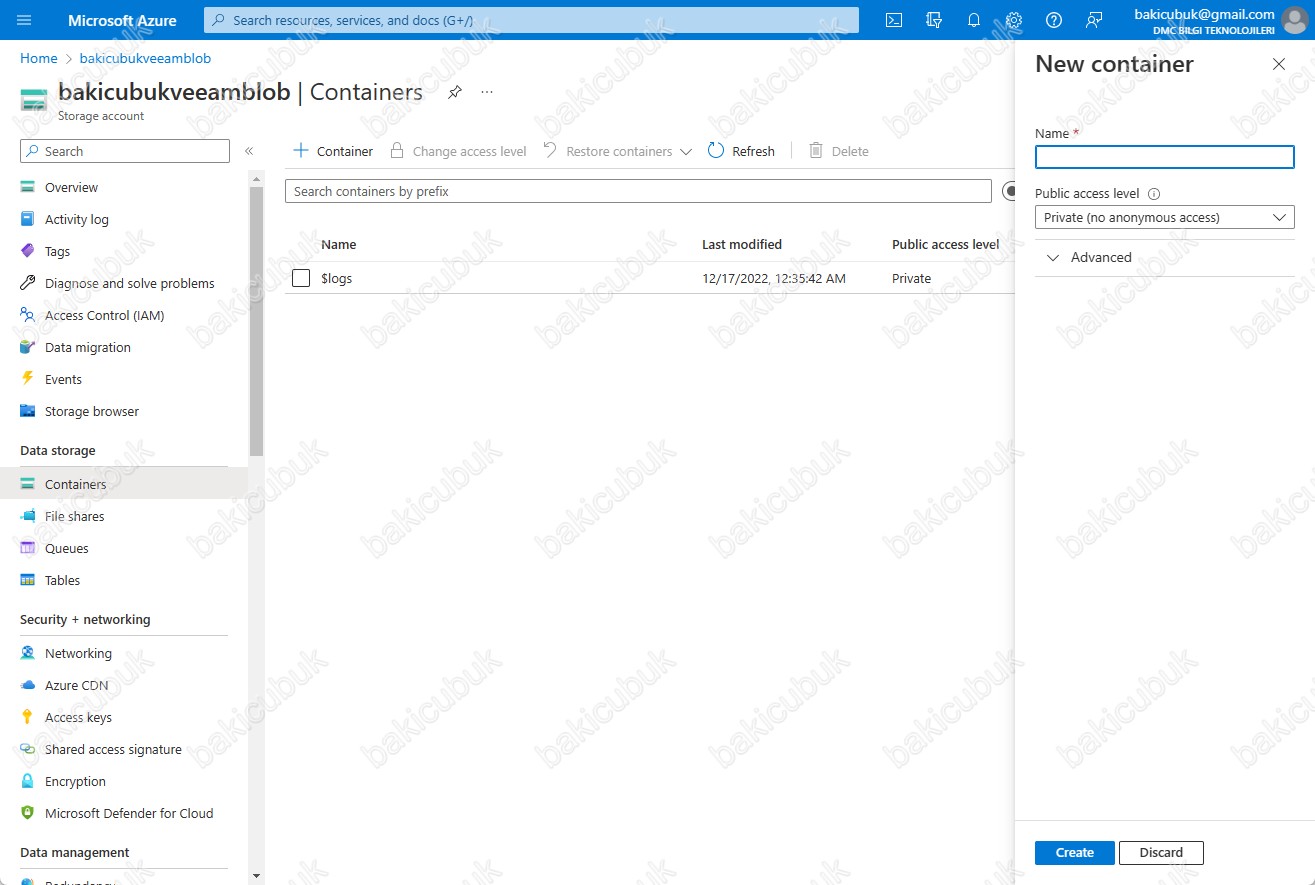This screenshot has width=1315, height=885.
Task: Open the notifications bell
Action: (x=974, y=20)
